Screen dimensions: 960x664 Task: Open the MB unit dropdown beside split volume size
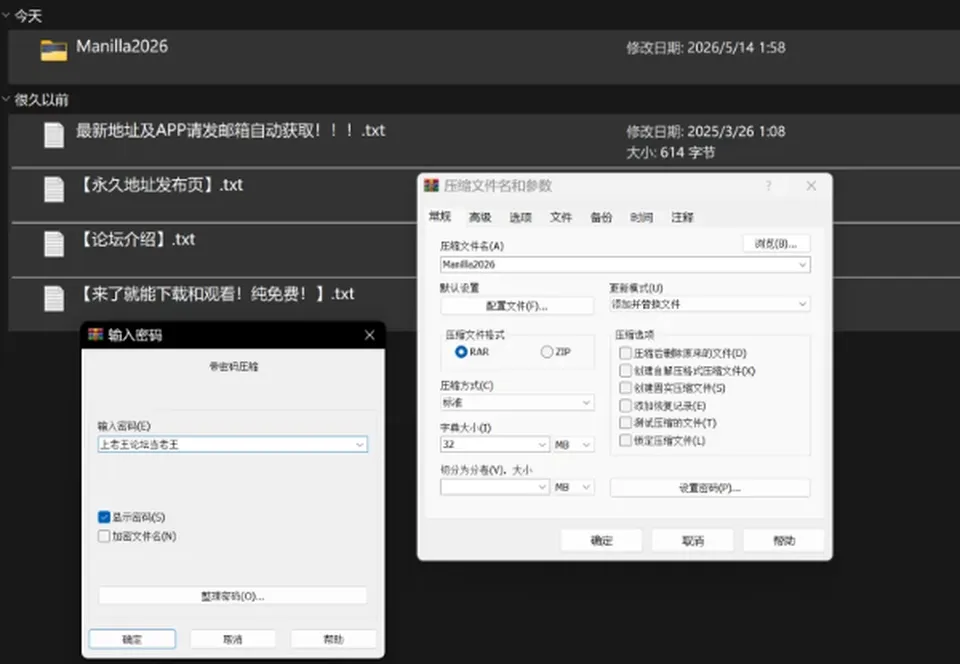point(573,487)
